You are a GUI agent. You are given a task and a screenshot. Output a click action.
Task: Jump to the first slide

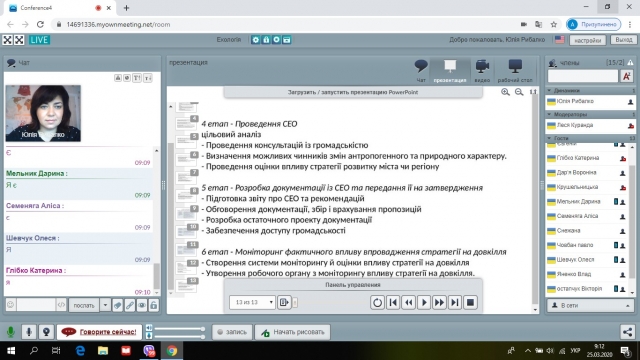[x=393, y=302]
